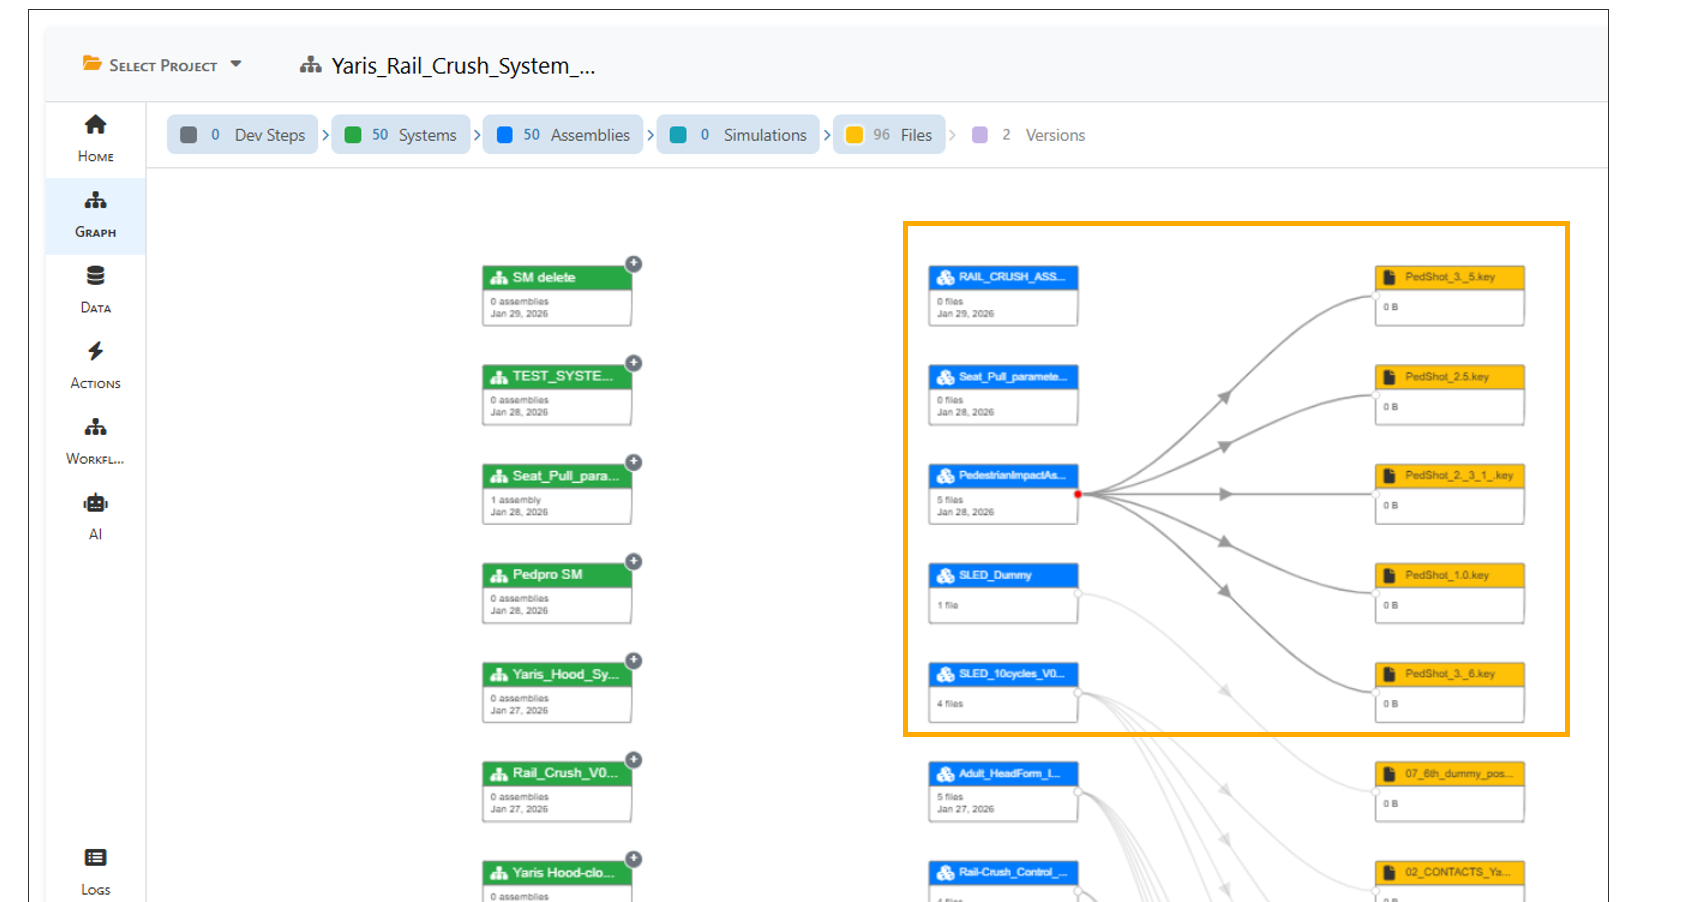Expand the Pedpro SM node
1704x902 pixels.
[633, 562]
